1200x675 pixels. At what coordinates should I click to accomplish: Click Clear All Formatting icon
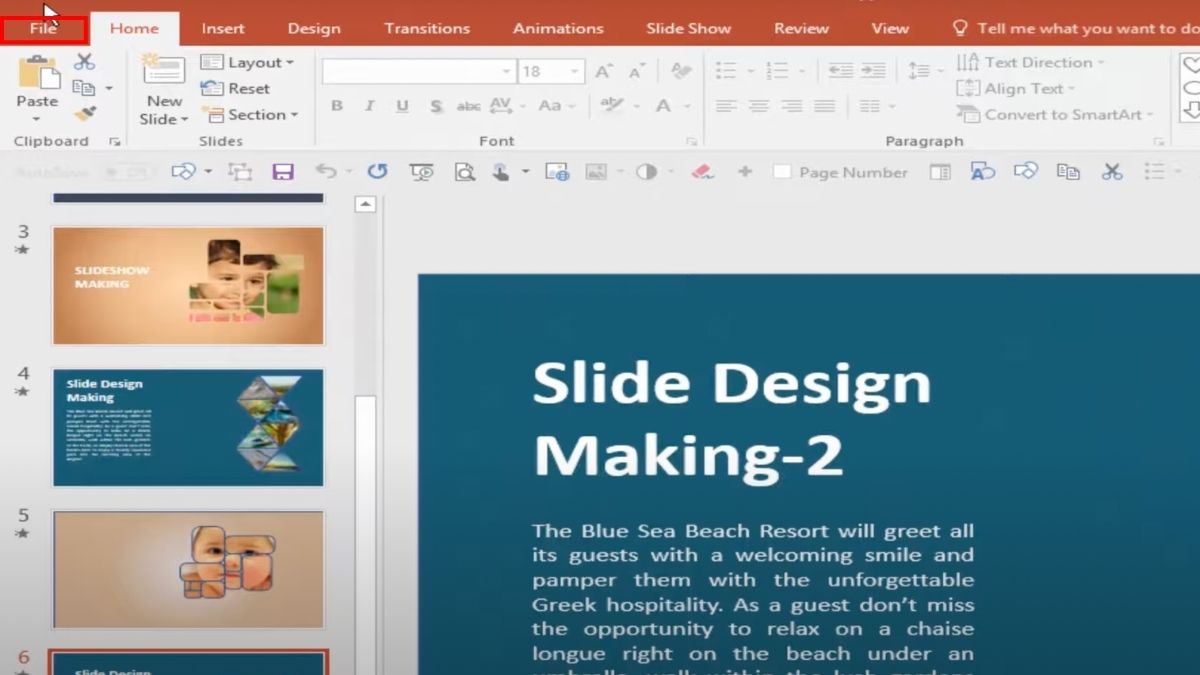point(681,71)
